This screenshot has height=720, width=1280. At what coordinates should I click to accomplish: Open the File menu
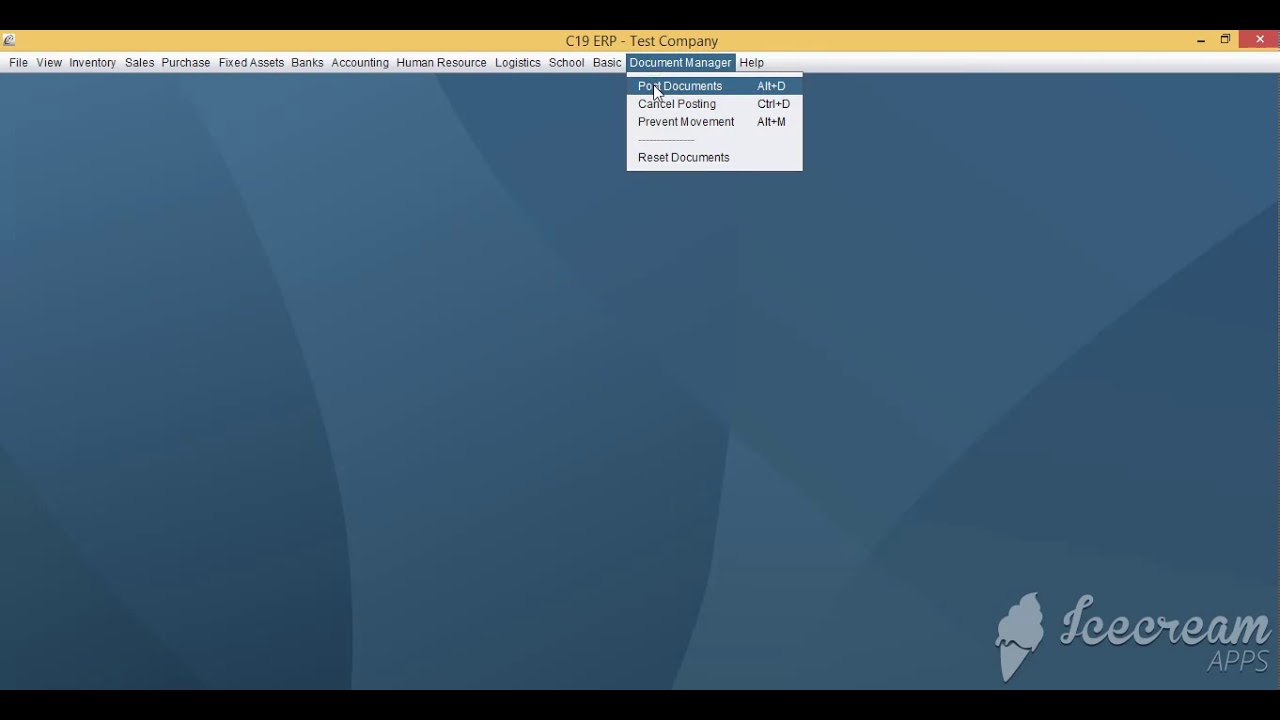(18, 63)
